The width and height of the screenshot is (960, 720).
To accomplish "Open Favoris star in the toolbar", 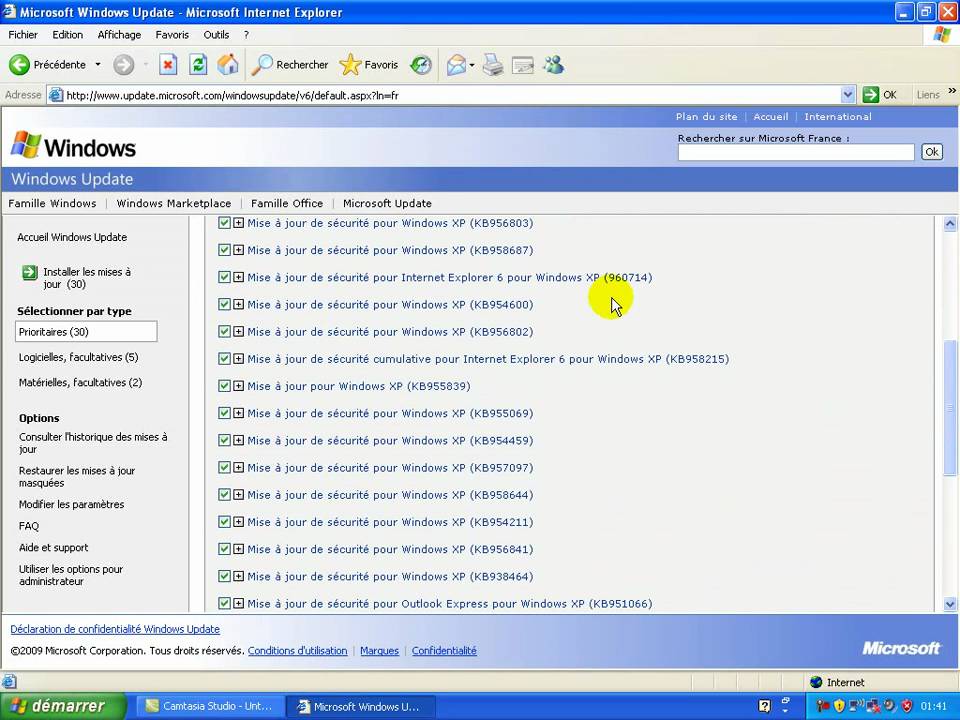I will click(x=350, y=64).
